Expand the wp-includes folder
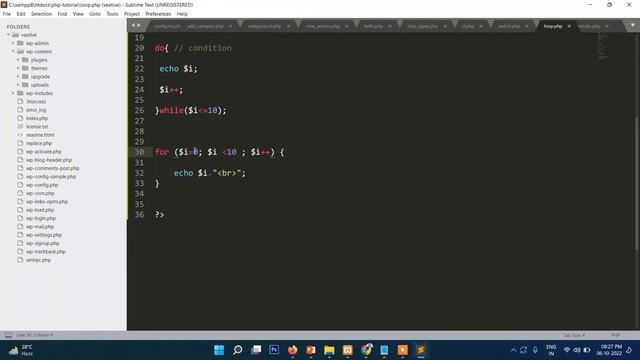The width and height of the screenshot is (640, 360). coord(13,93)
